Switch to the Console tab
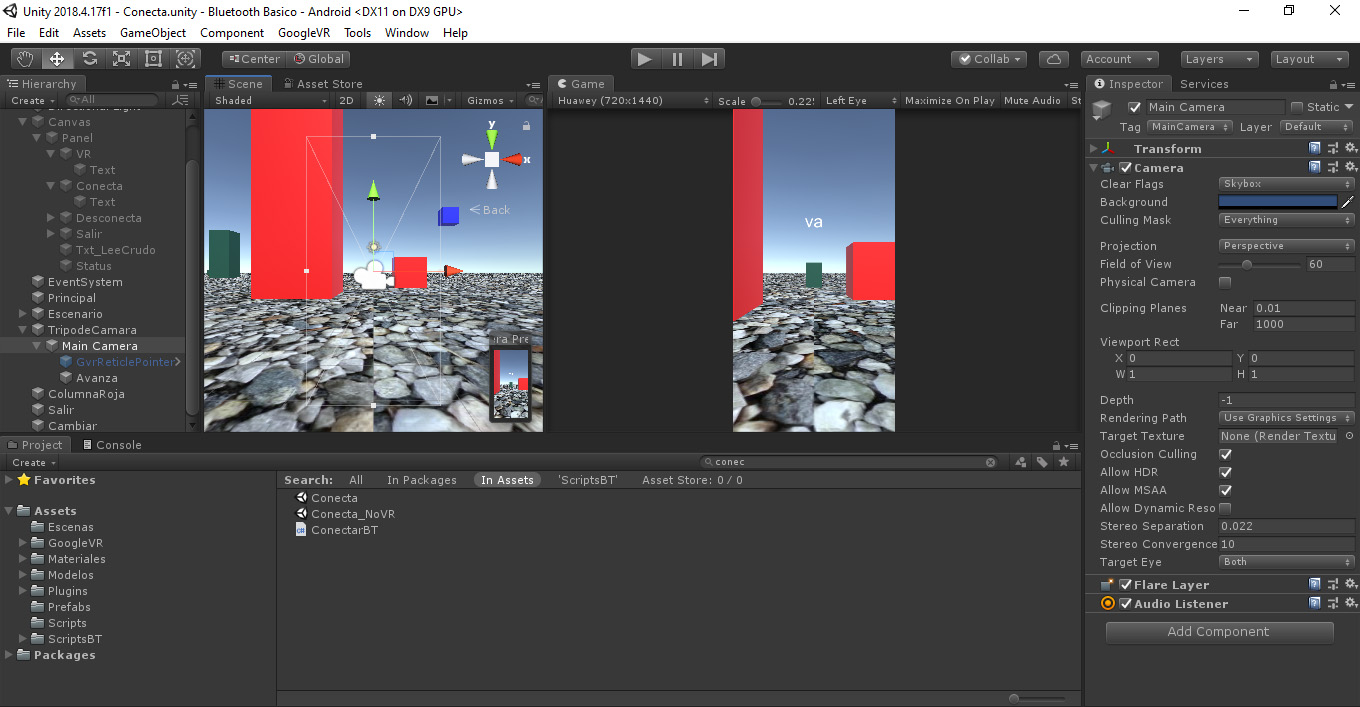The width and height of the screenshot is (1360, 707). [x=111, y=445]
